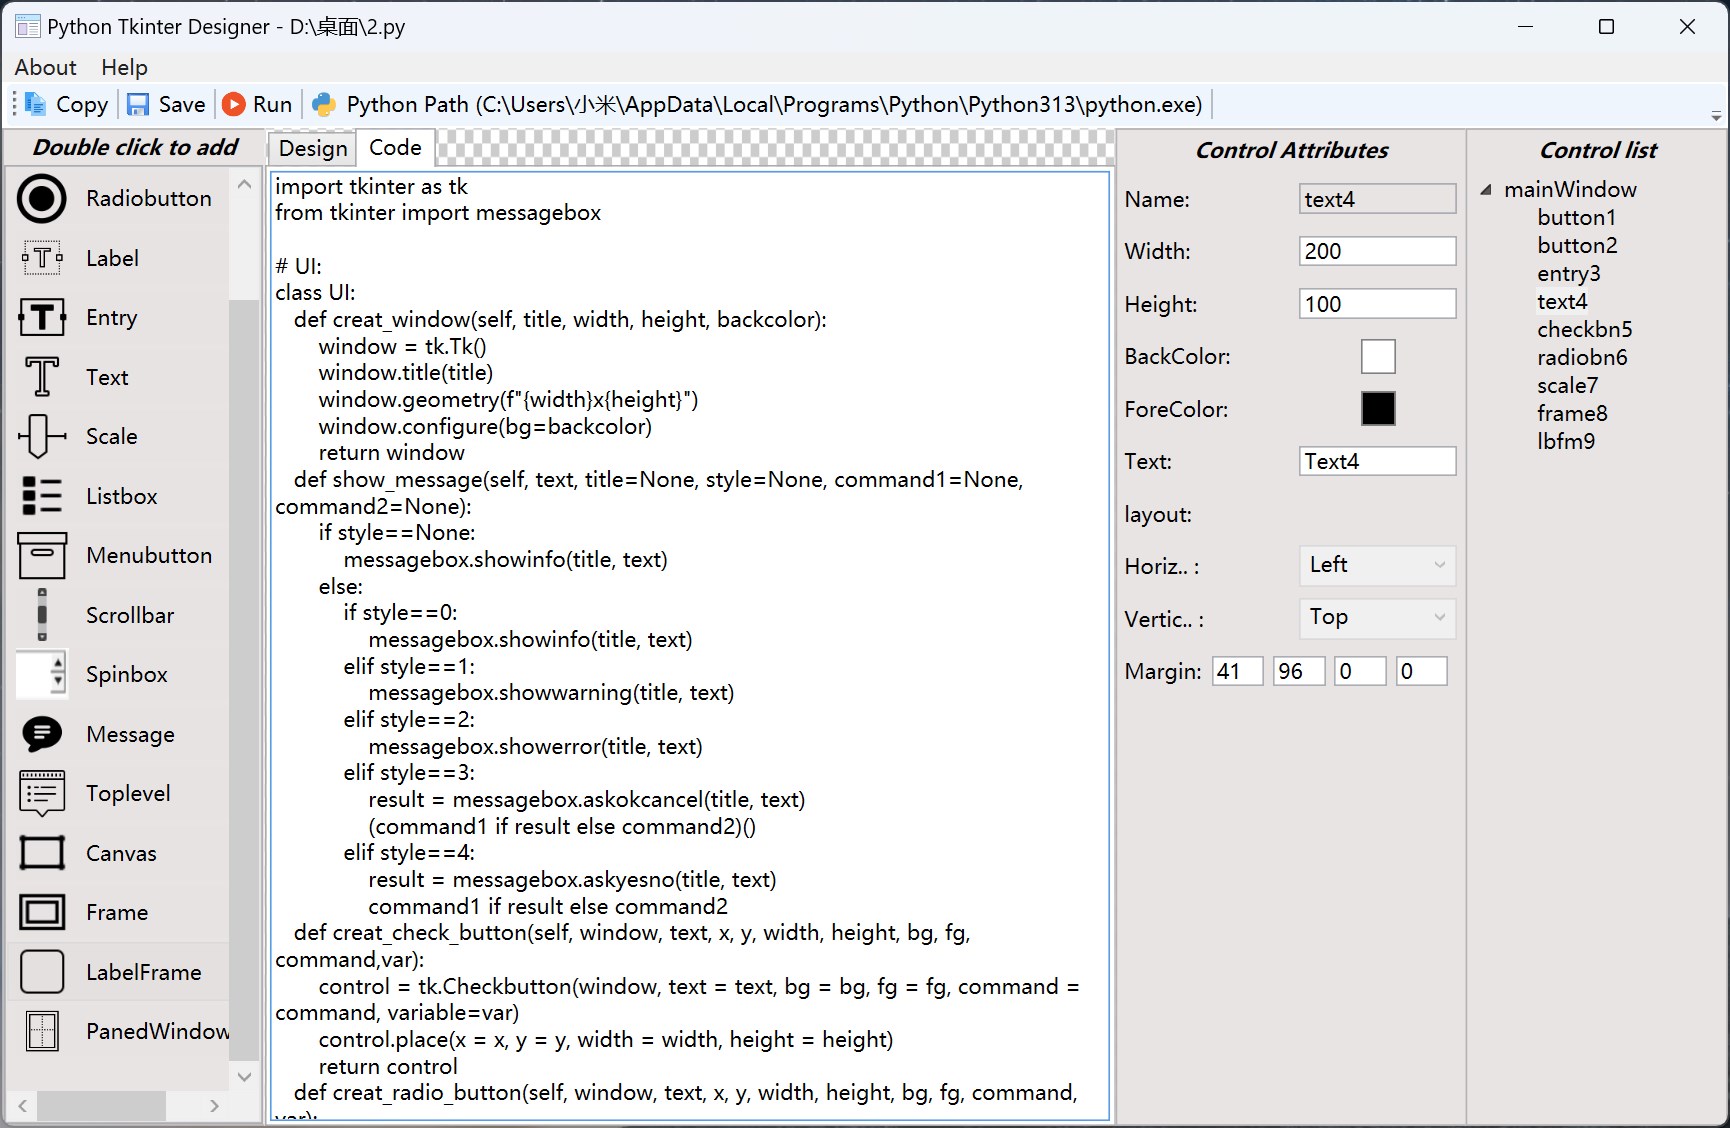Click the Name field containing text4
The height and width of the screenshot is (1128, 1730).
pos(1377,199)
